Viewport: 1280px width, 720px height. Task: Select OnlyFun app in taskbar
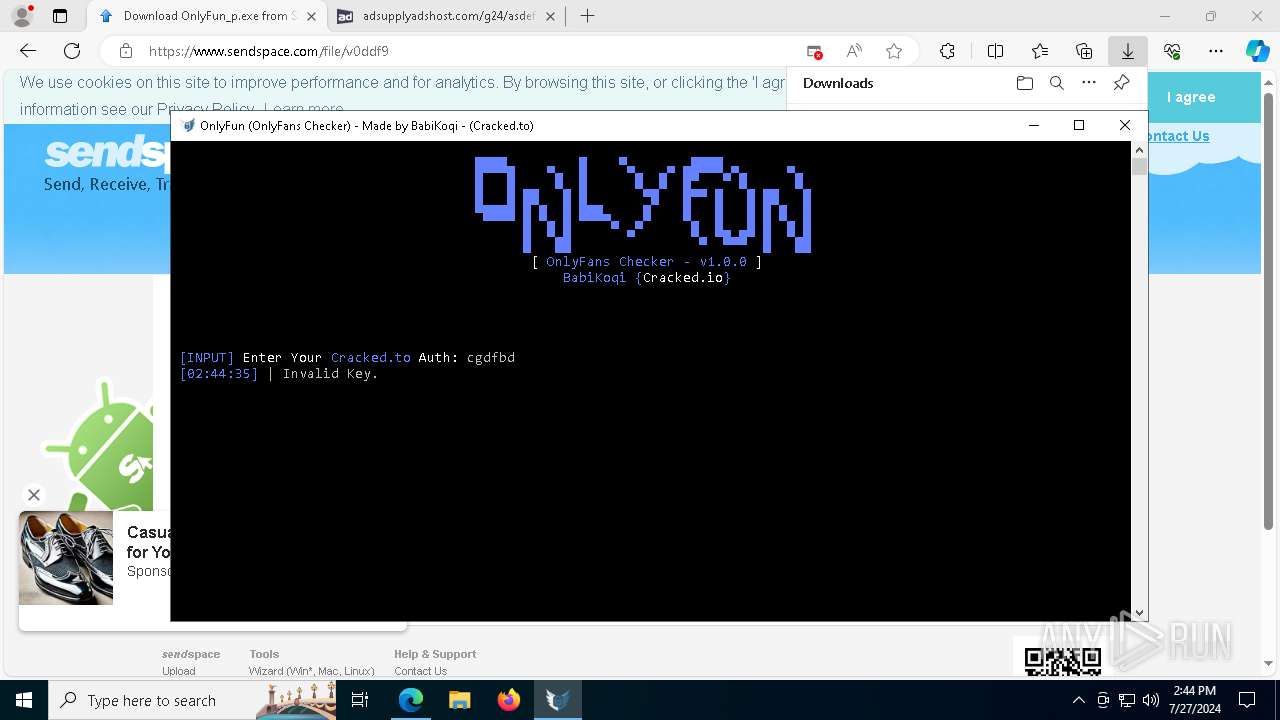point(557,700)
